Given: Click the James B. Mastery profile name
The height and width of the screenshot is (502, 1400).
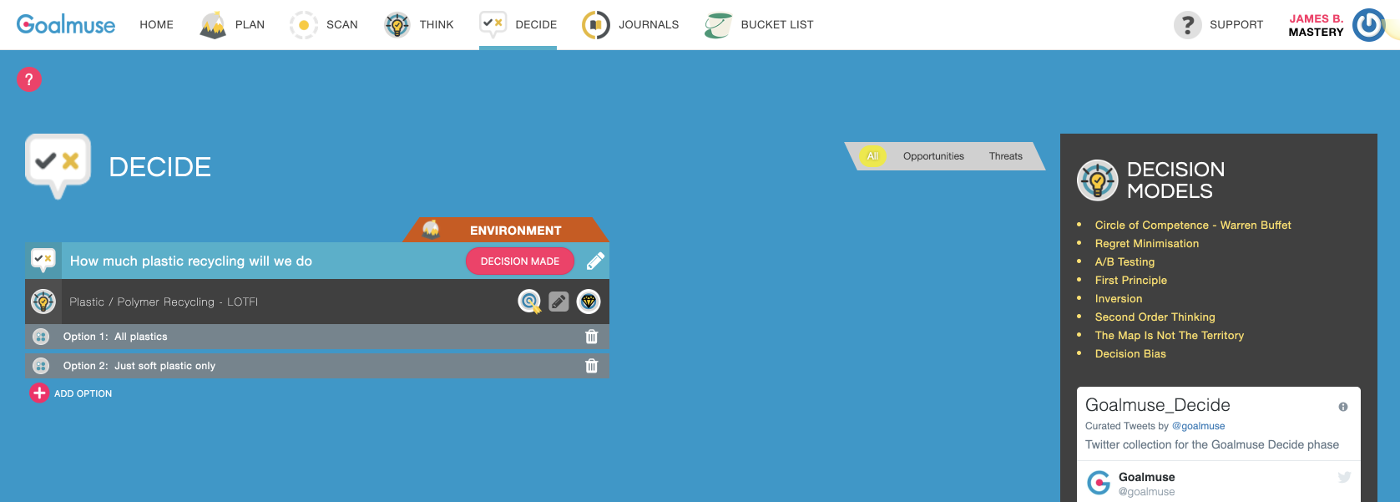Looking at the screenshot, I should (x=1316, y=25).
